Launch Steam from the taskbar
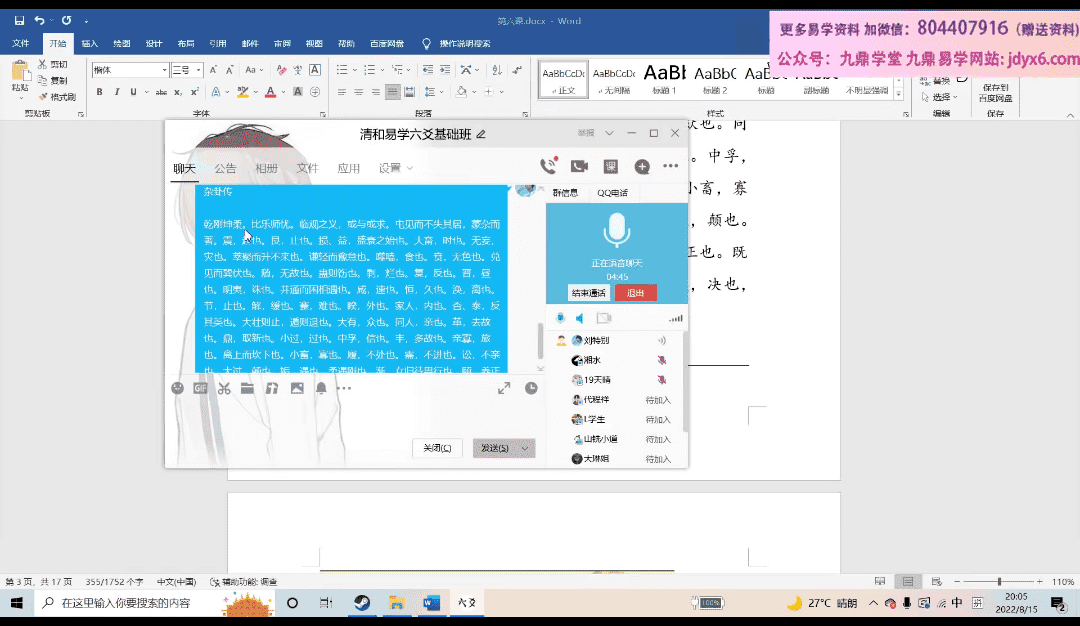Screen dimensions: 1080x626 point(361,603)
